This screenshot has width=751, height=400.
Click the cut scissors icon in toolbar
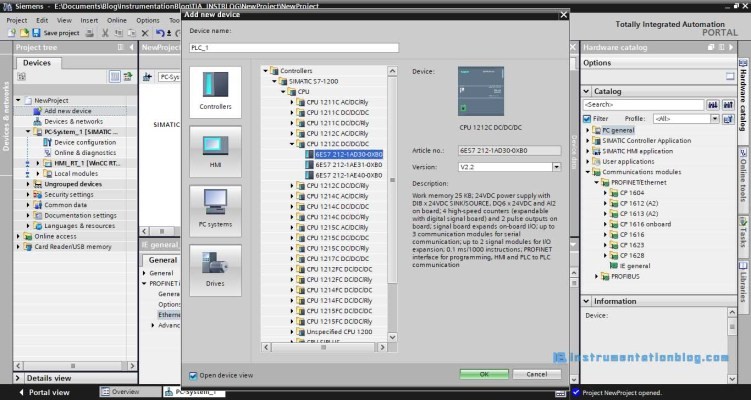coord(103,33)
